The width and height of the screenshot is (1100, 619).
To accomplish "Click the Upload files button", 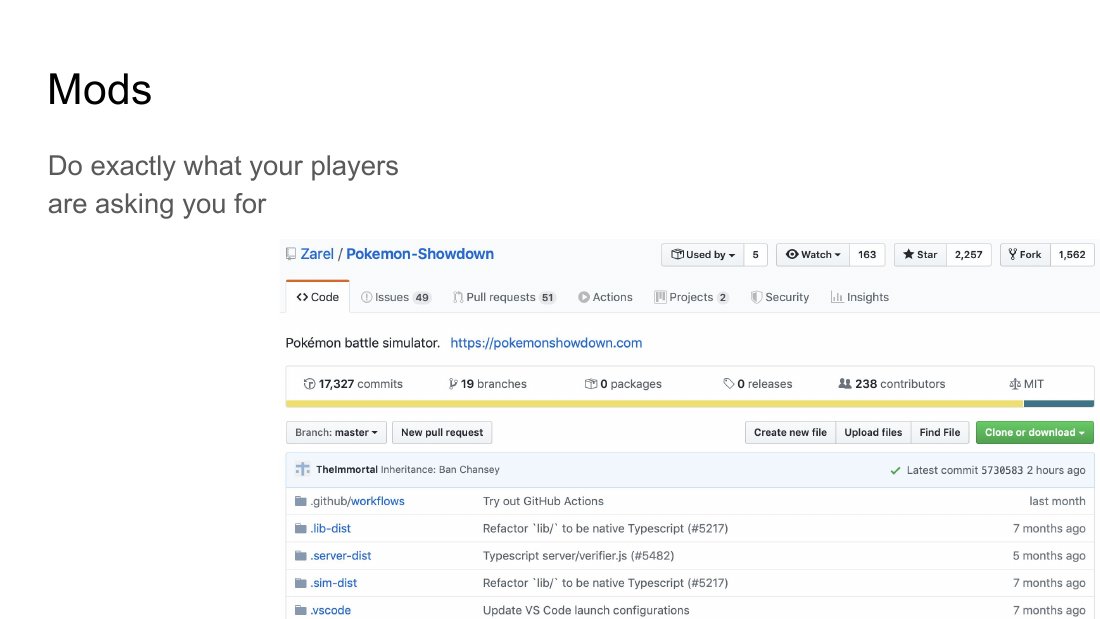I will pos(873,432).
